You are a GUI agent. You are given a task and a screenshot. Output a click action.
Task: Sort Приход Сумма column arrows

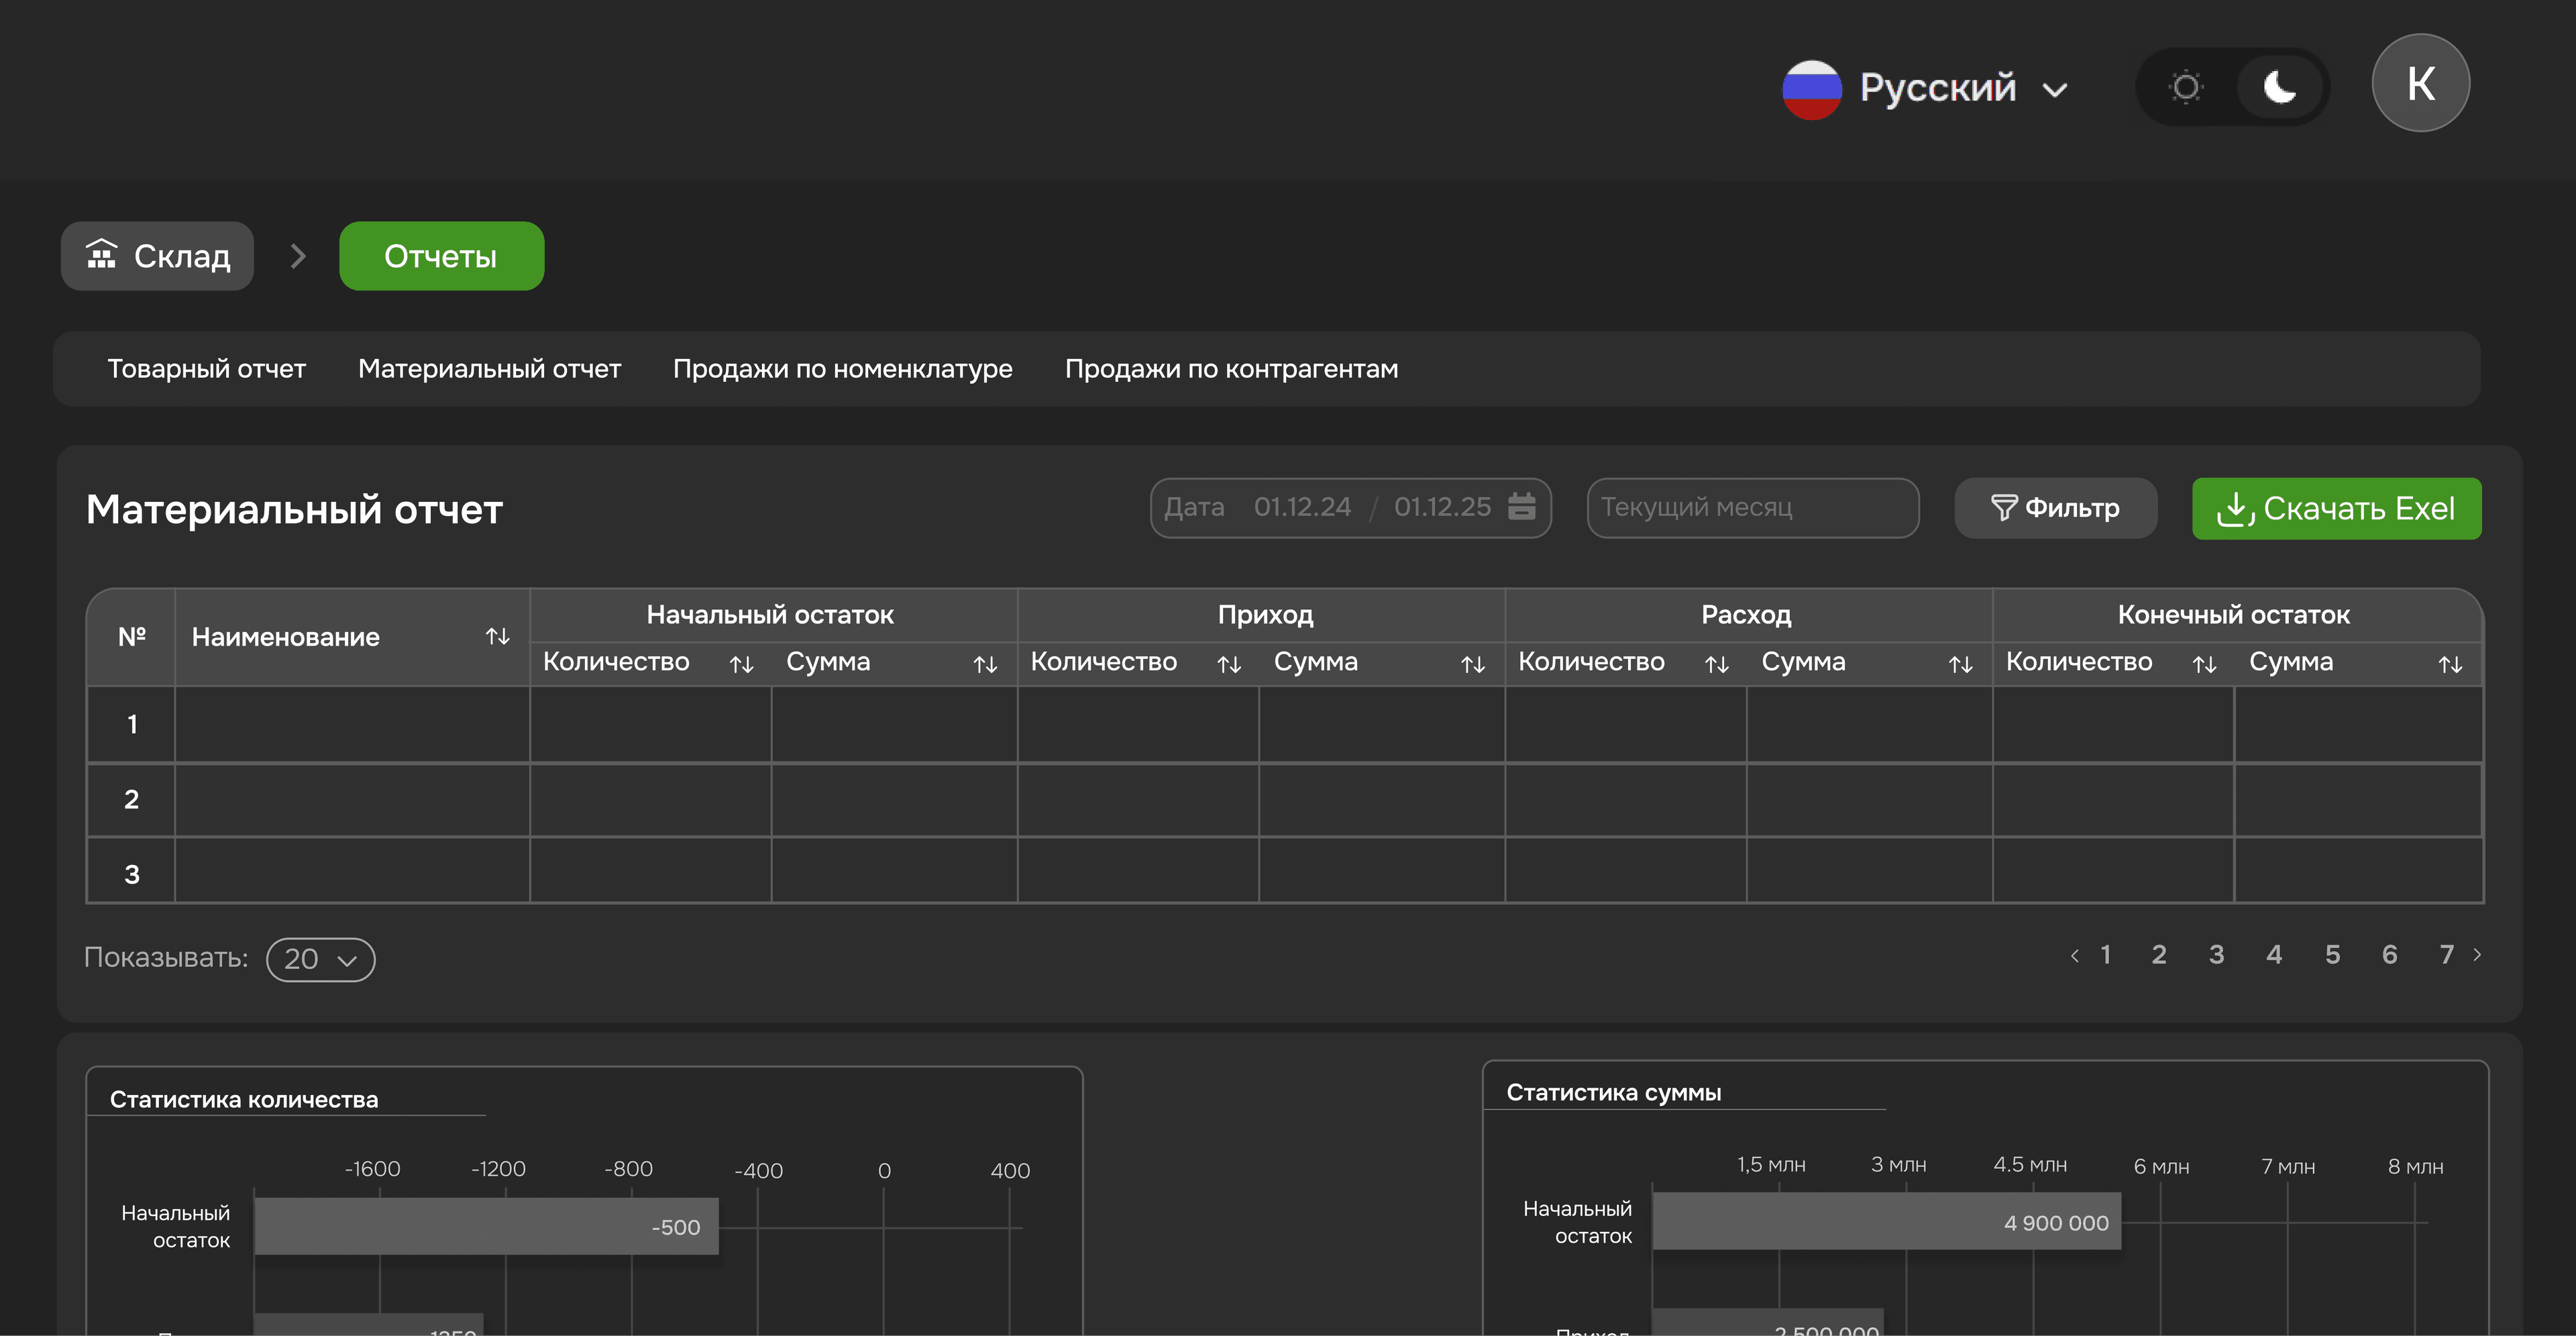1472,664
